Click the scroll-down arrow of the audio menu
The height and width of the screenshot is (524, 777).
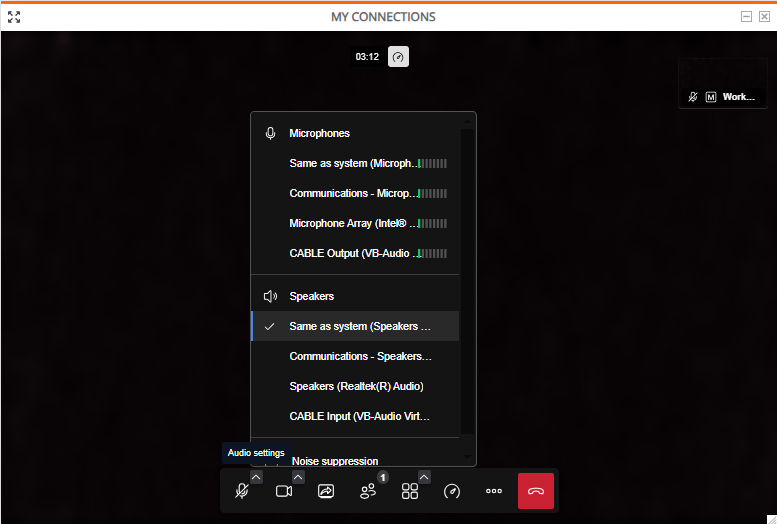pyautogui.click(x=467, y=457)
